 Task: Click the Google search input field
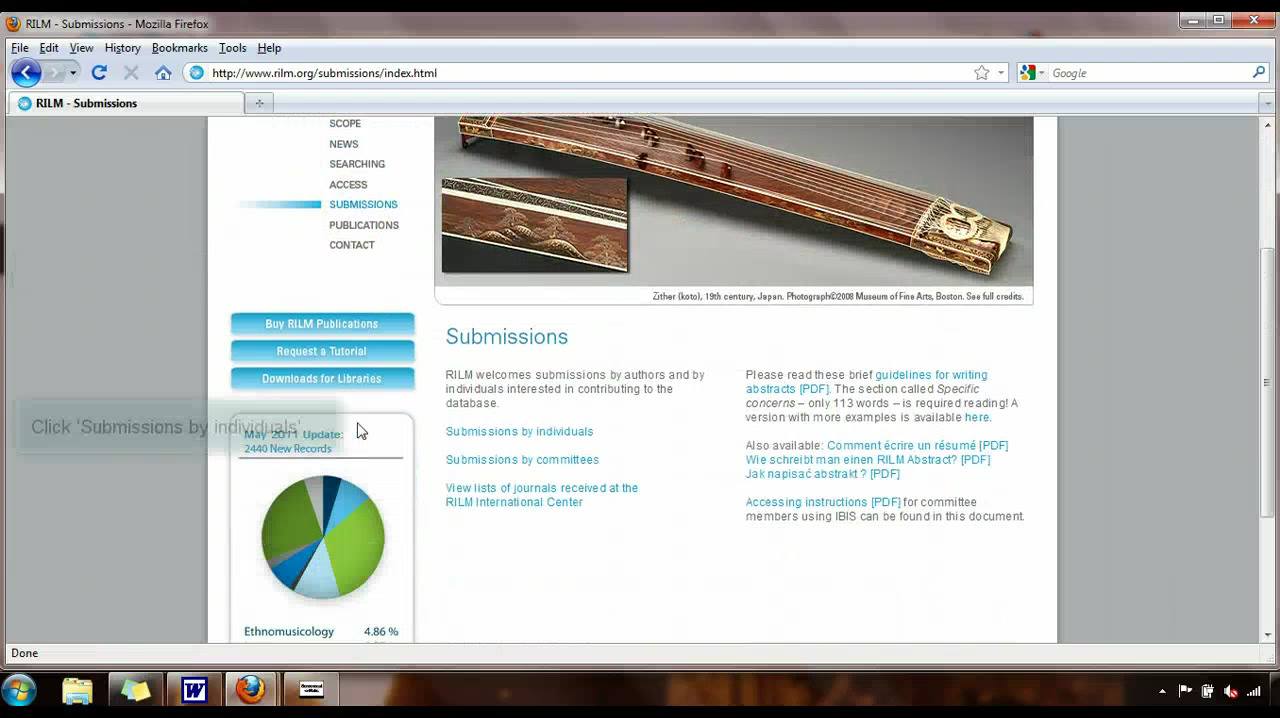1148,73
